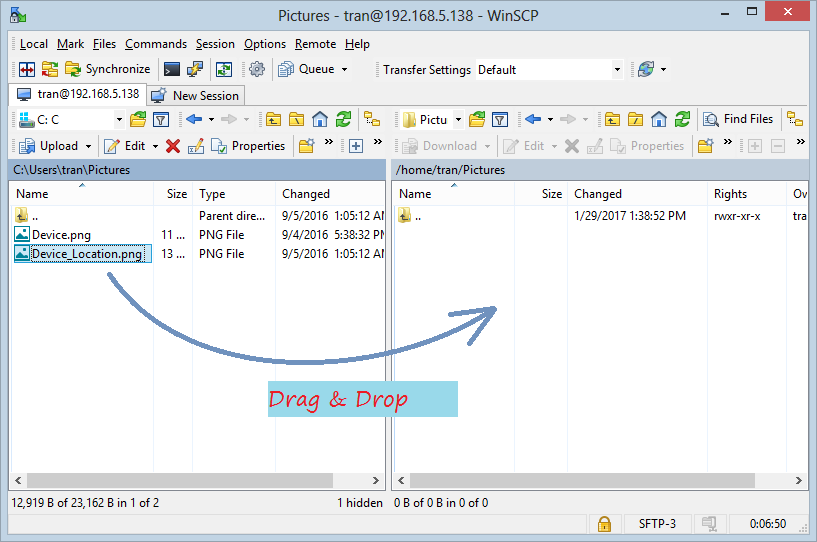Open the Commands menu
This screenshot has width=817, height=542.
click(156, 44)
